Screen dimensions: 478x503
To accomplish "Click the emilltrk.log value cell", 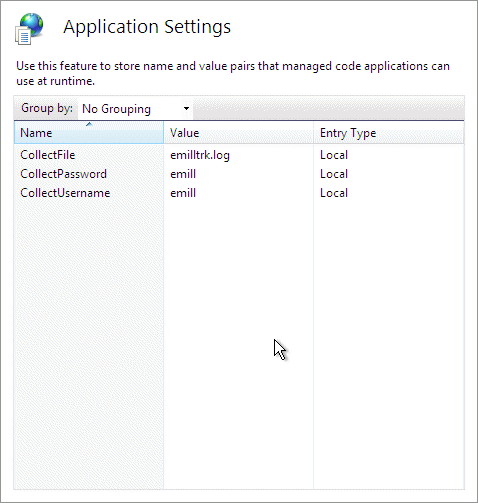I will click(200, 155).
